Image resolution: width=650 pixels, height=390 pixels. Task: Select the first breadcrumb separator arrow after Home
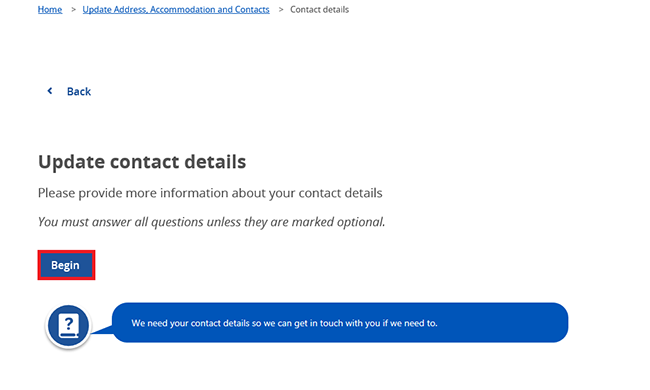pyautogui.click(x=73, y=9)
